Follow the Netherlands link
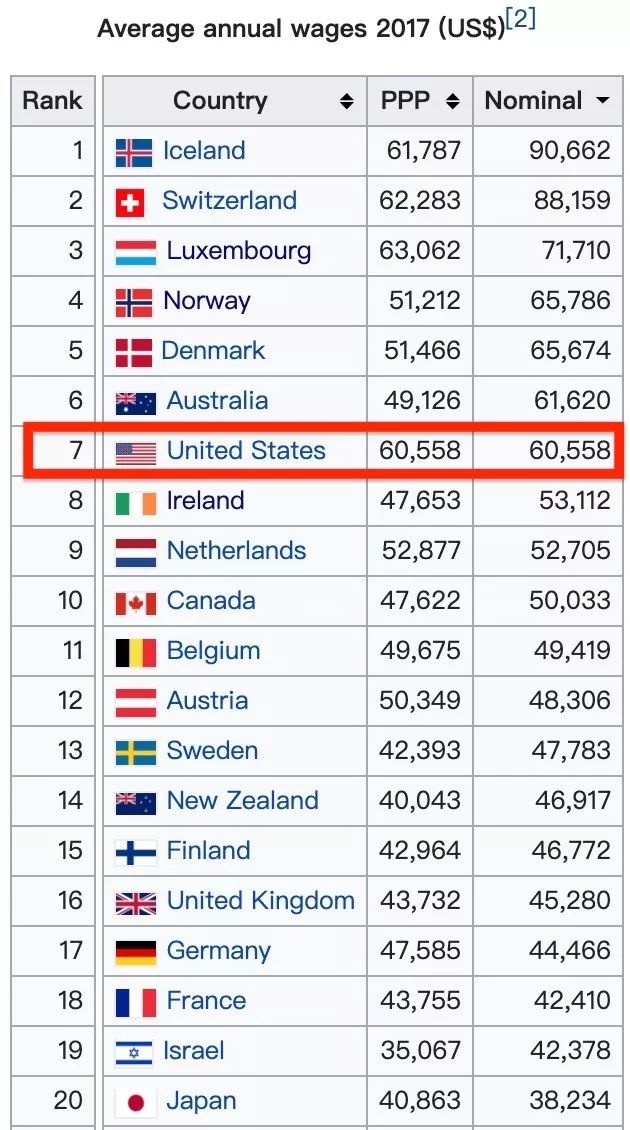This screenshot has height=1130, width=630. point(236,551)
